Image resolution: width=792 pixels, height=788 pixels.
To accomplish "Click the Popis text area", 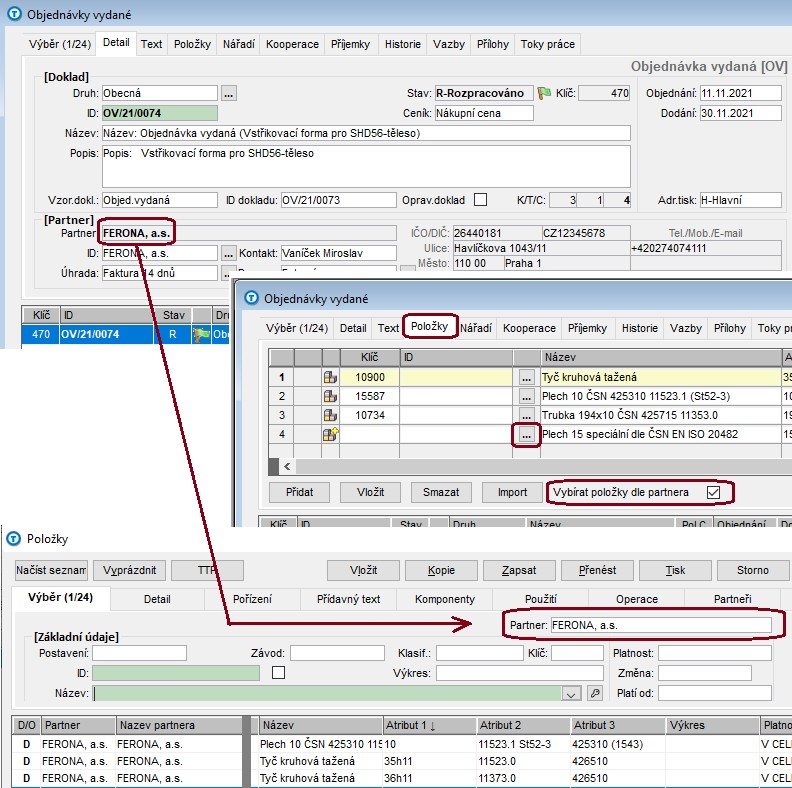I will [x=366, y=166].
